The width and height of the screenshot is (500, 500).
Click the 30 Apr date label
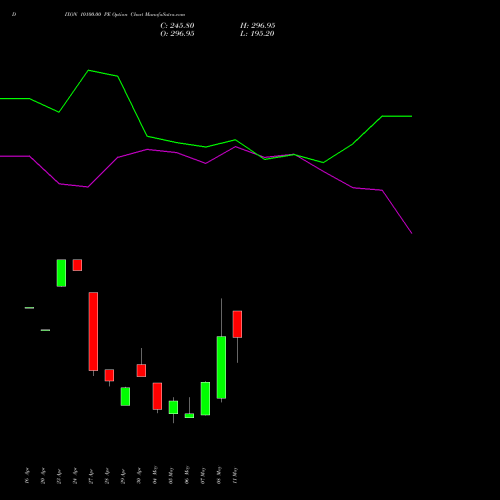click(139, 476)
